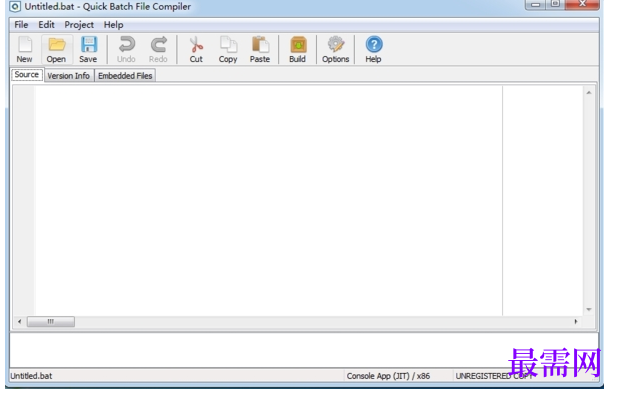Screen dimensions: 620x394
Task: Copy selected text via toolbar
Action: 228,49
